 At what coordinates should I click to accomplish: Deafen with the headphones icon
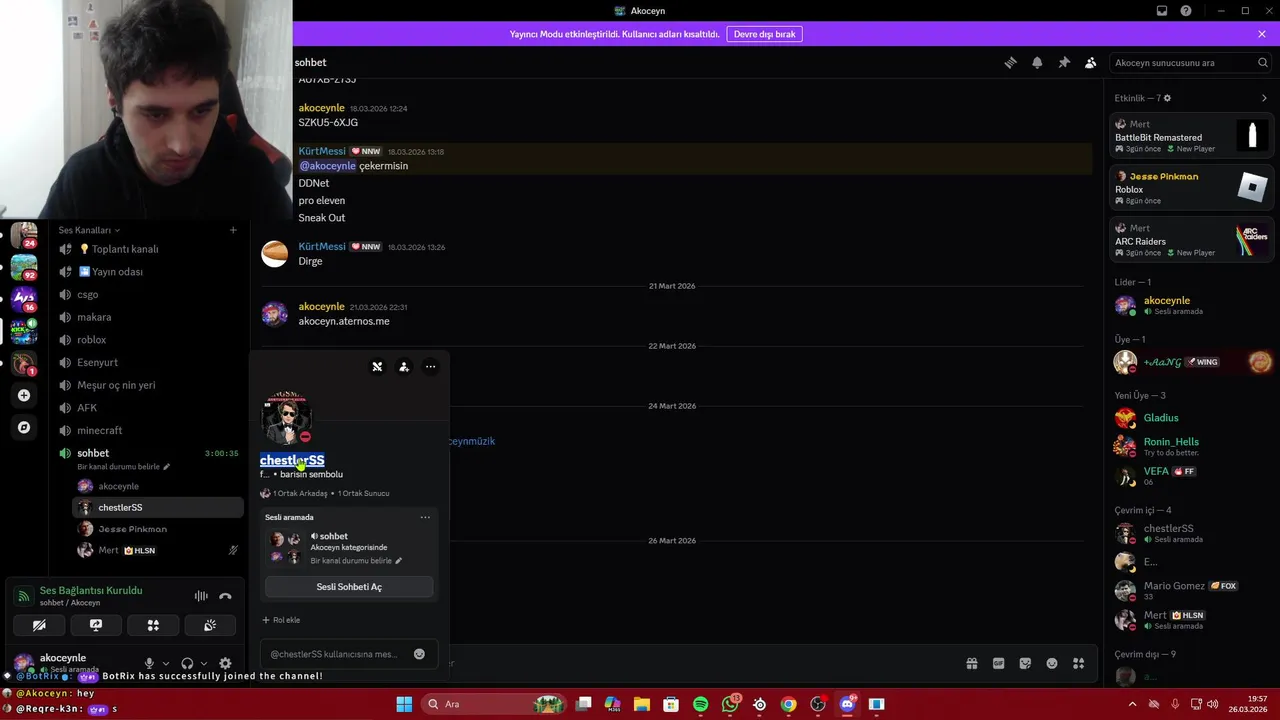(x=187, y=663)
